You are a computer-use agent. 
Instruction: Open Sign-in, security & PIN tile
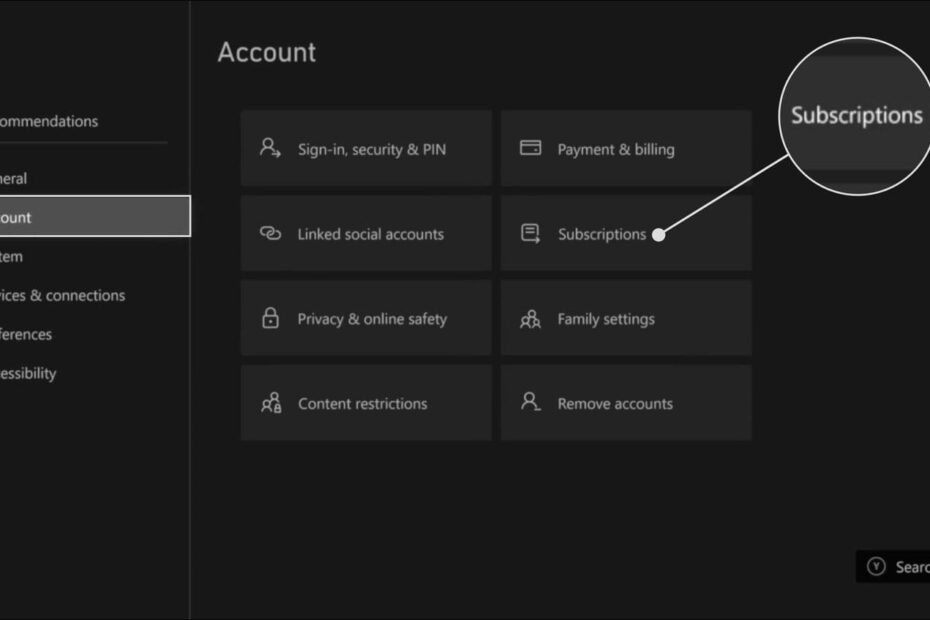coord(366,148)
